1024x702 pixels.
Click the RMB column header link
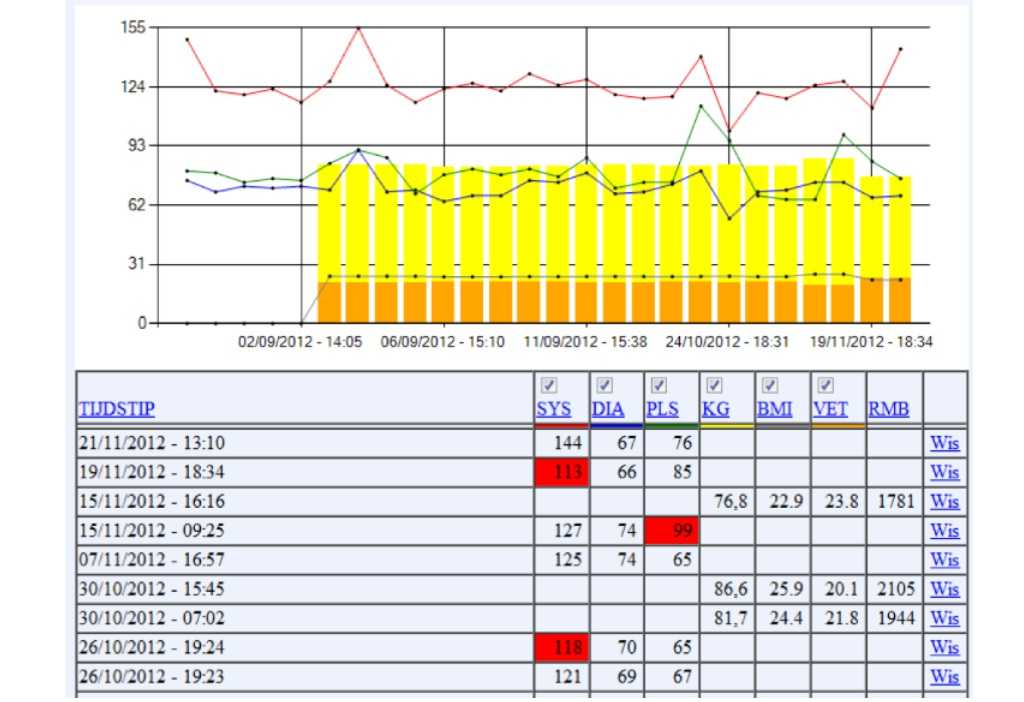tap(888, 409)
